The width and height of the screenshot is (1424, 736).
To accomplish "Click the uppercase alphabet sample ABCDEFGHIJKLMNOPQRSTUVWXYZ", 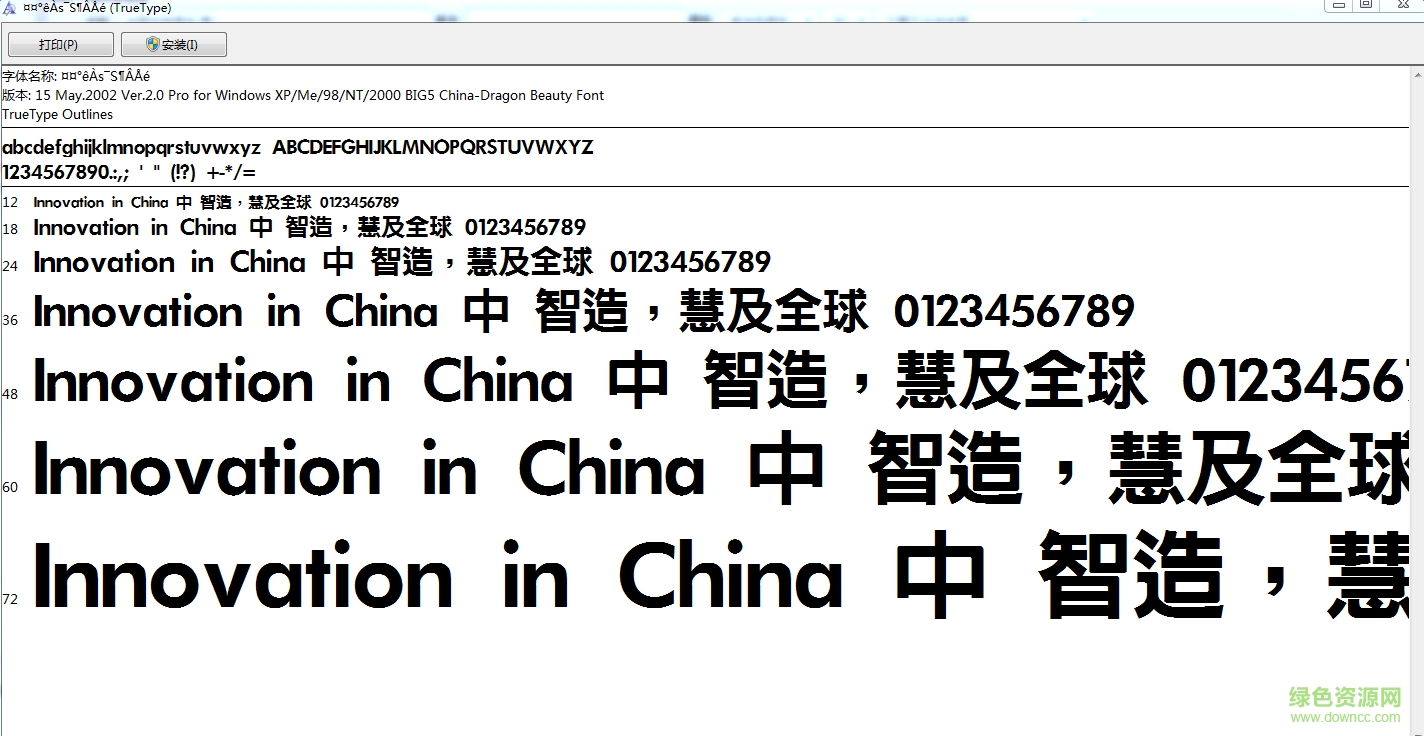I will coord(433,148).
